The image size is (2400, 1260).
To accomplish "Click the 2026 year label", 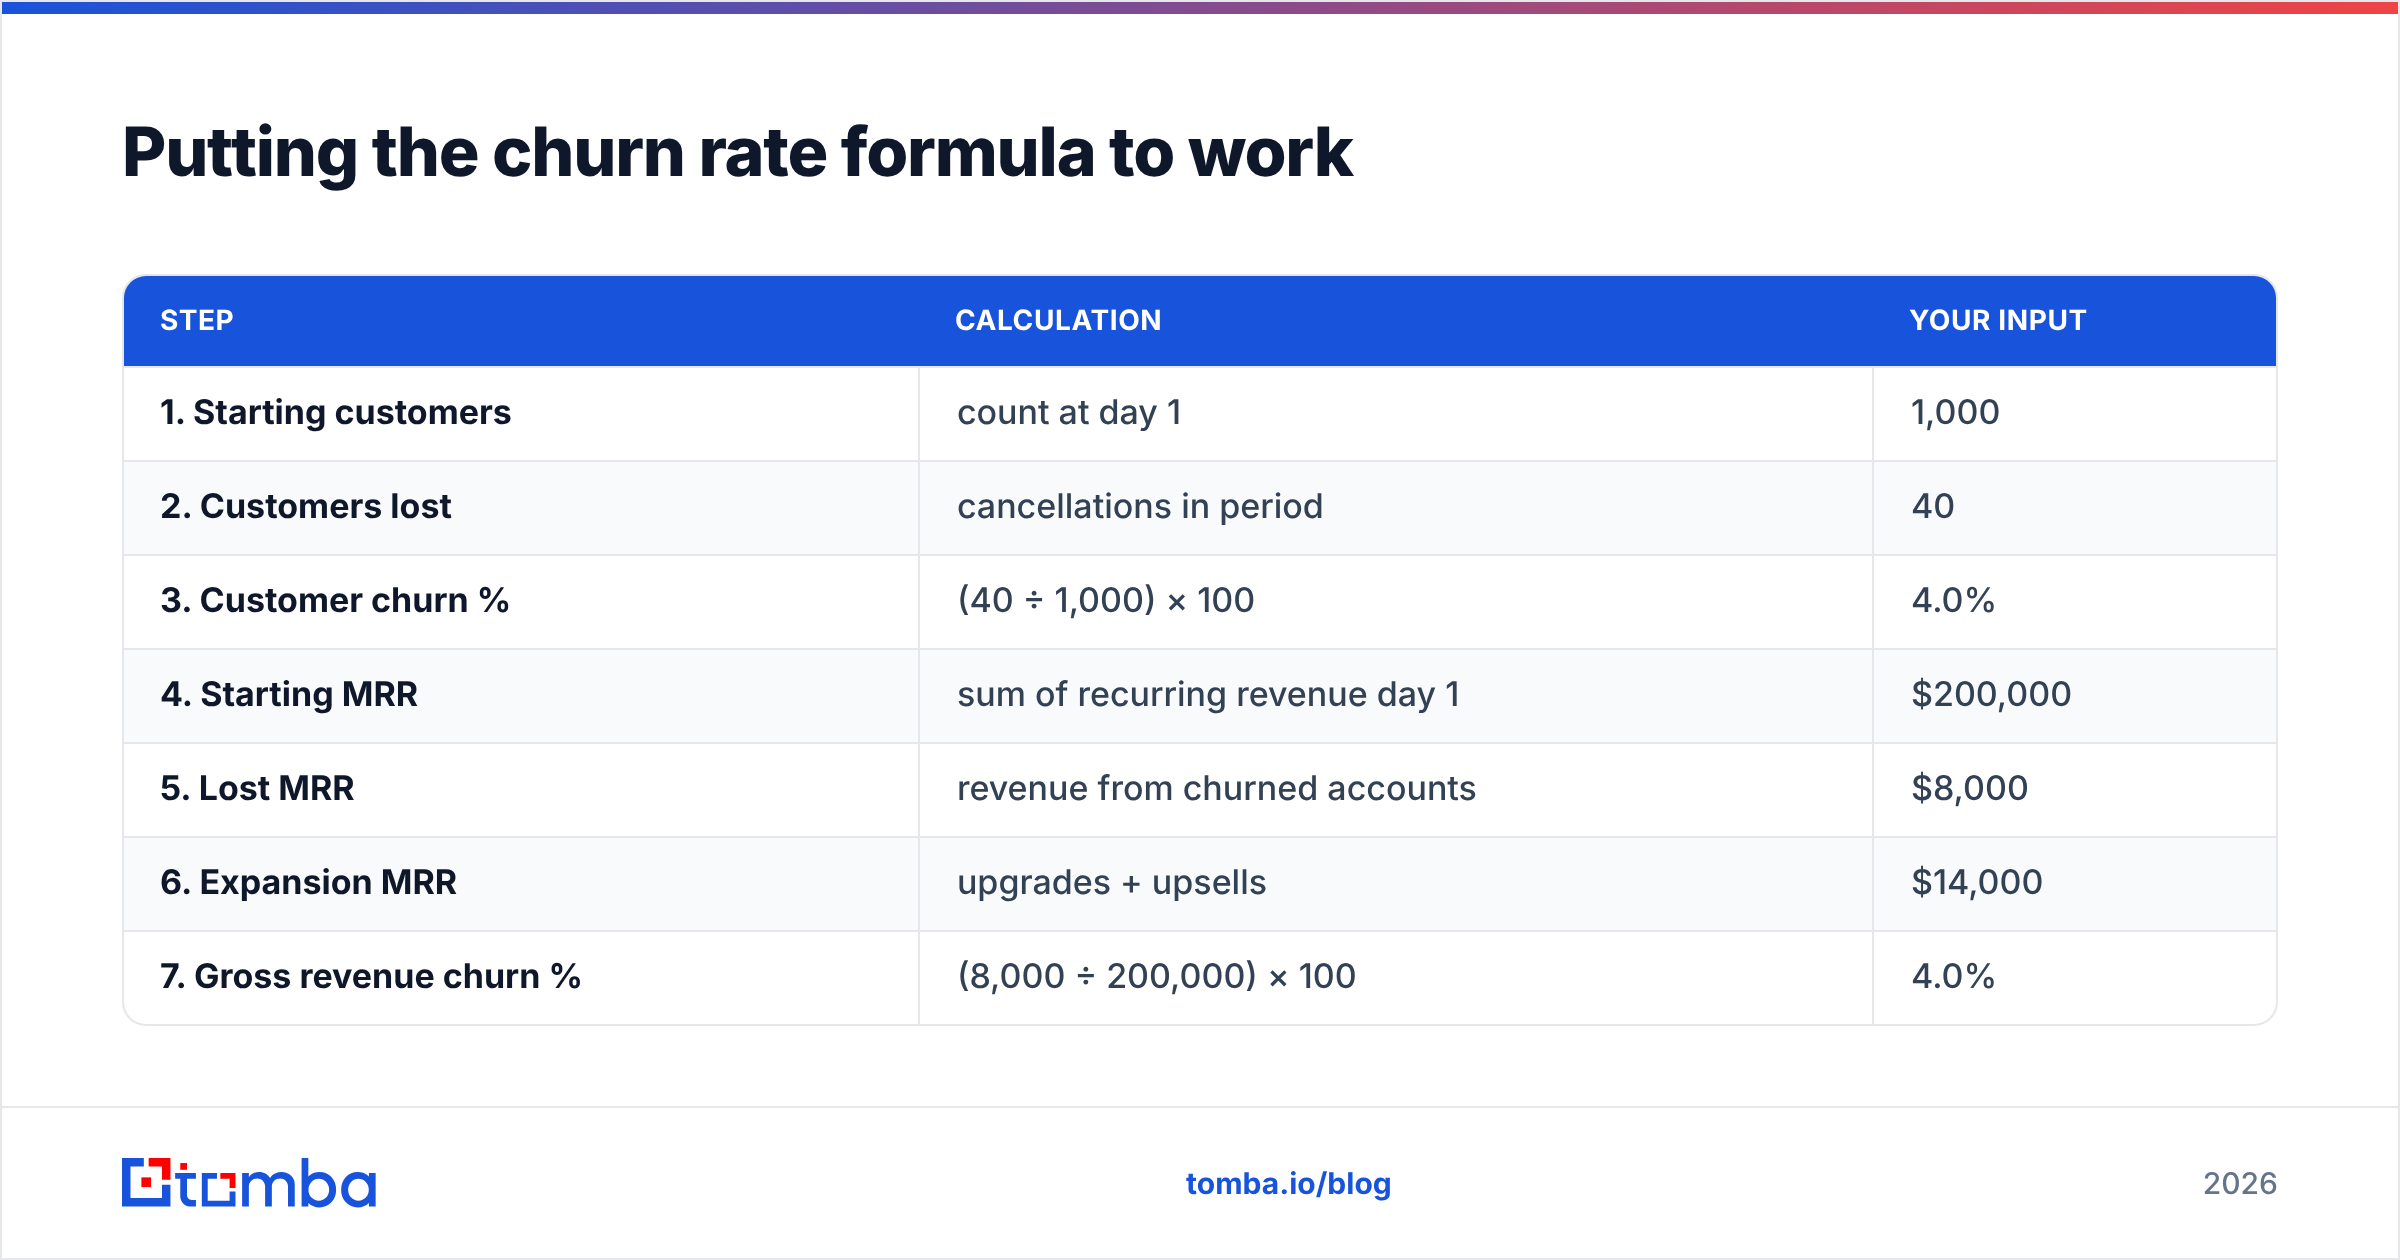I will [x=2240, y=1184].
